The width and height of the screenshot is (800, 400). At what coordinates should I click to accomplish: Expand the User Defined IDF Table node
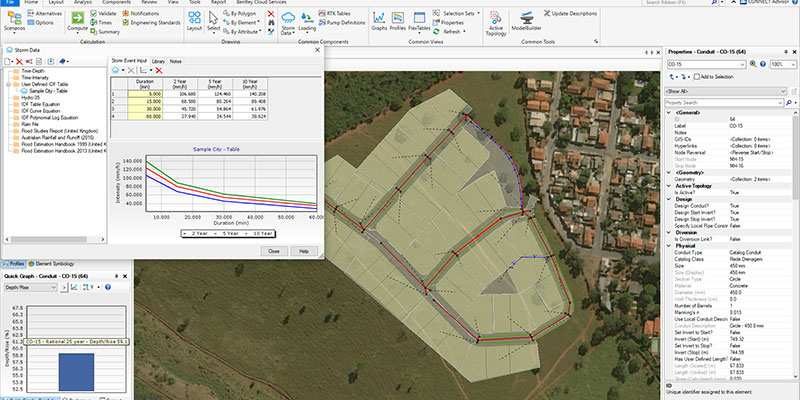9,82
